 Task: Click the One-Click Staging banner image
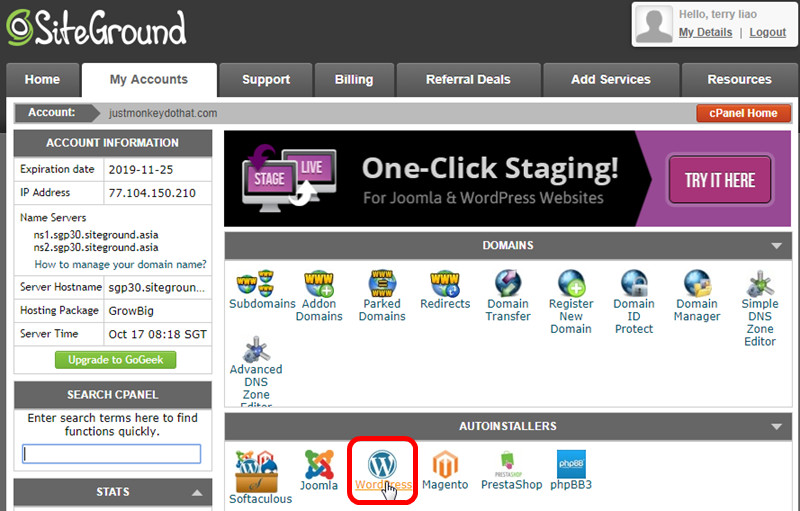pos(507,178)
